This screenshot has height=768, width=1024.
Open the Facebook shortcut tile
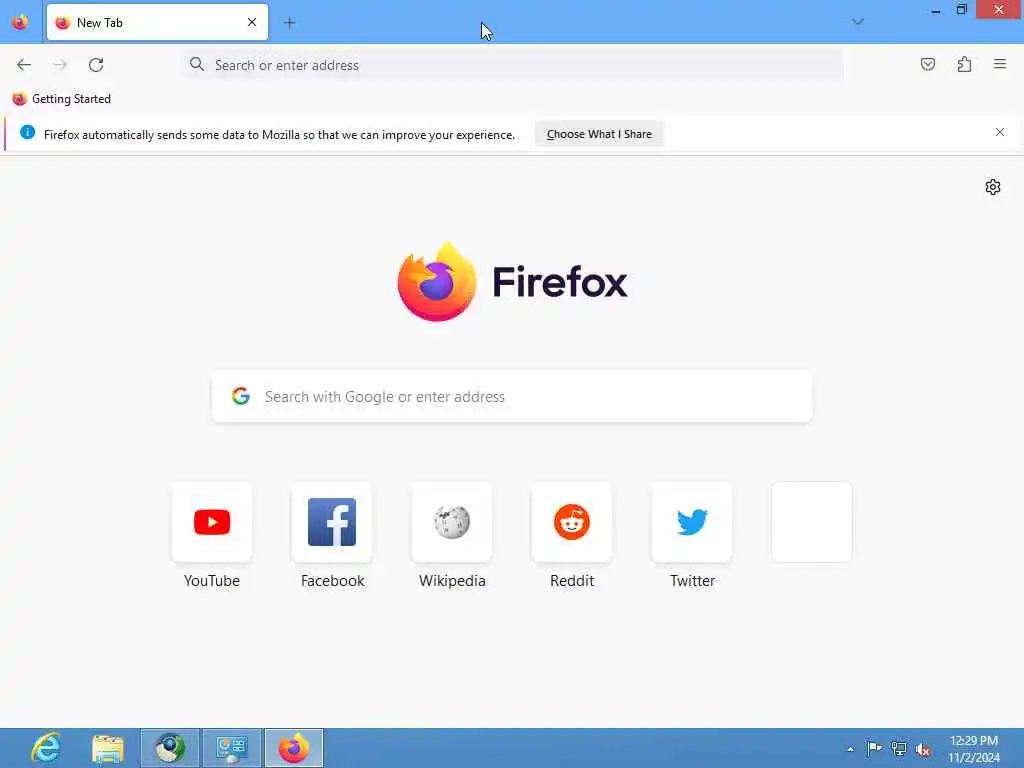coord(332,522)
